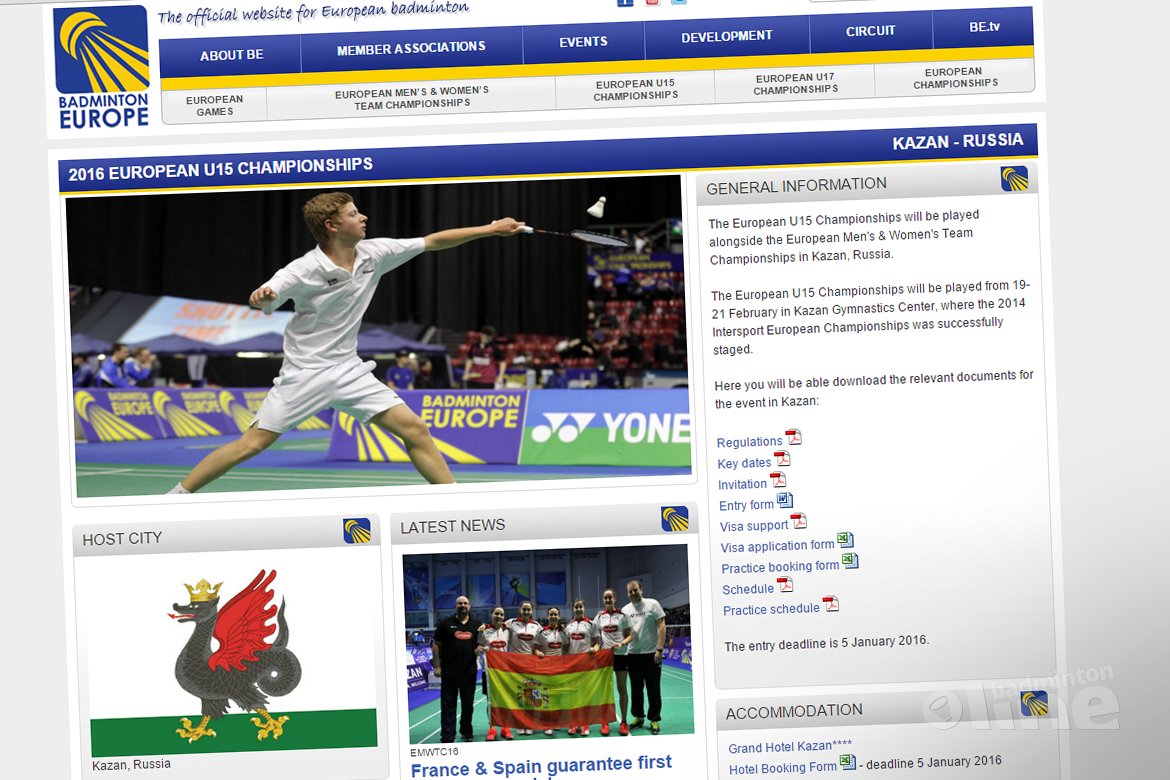Click the shuttlecock icon in Host City header
The height and width of the screenshot is (780, 1170).
tap(357, 530)
